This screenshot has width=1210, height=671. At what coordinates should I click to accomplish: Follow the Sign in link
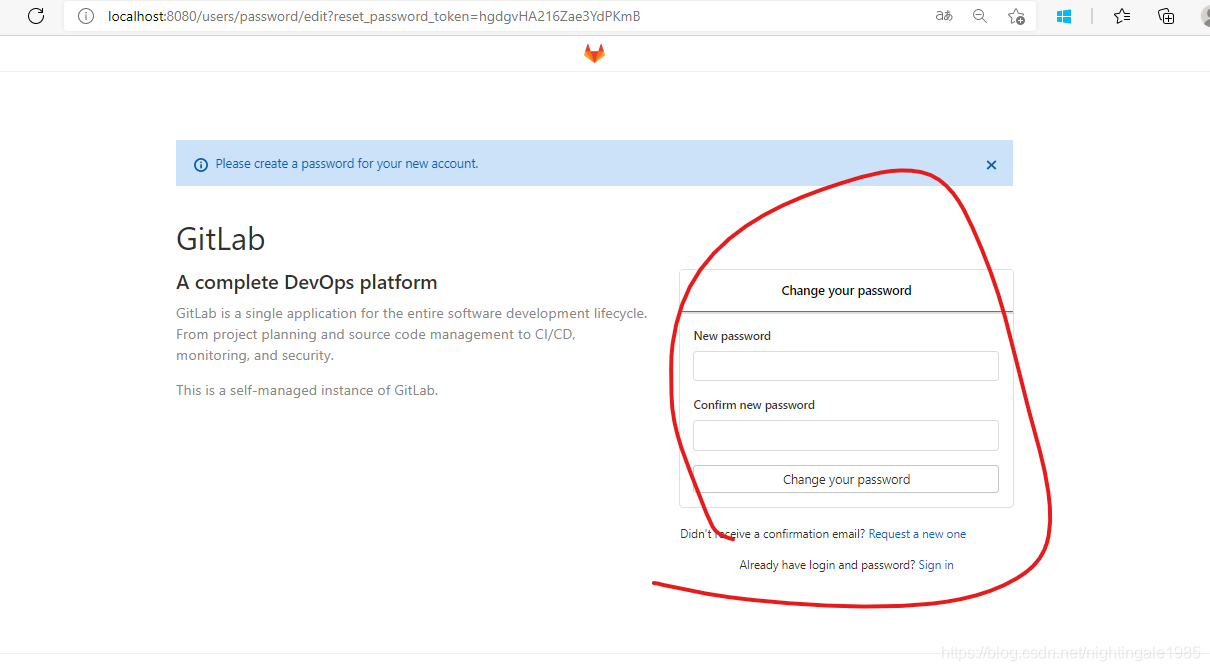[936, 565]
